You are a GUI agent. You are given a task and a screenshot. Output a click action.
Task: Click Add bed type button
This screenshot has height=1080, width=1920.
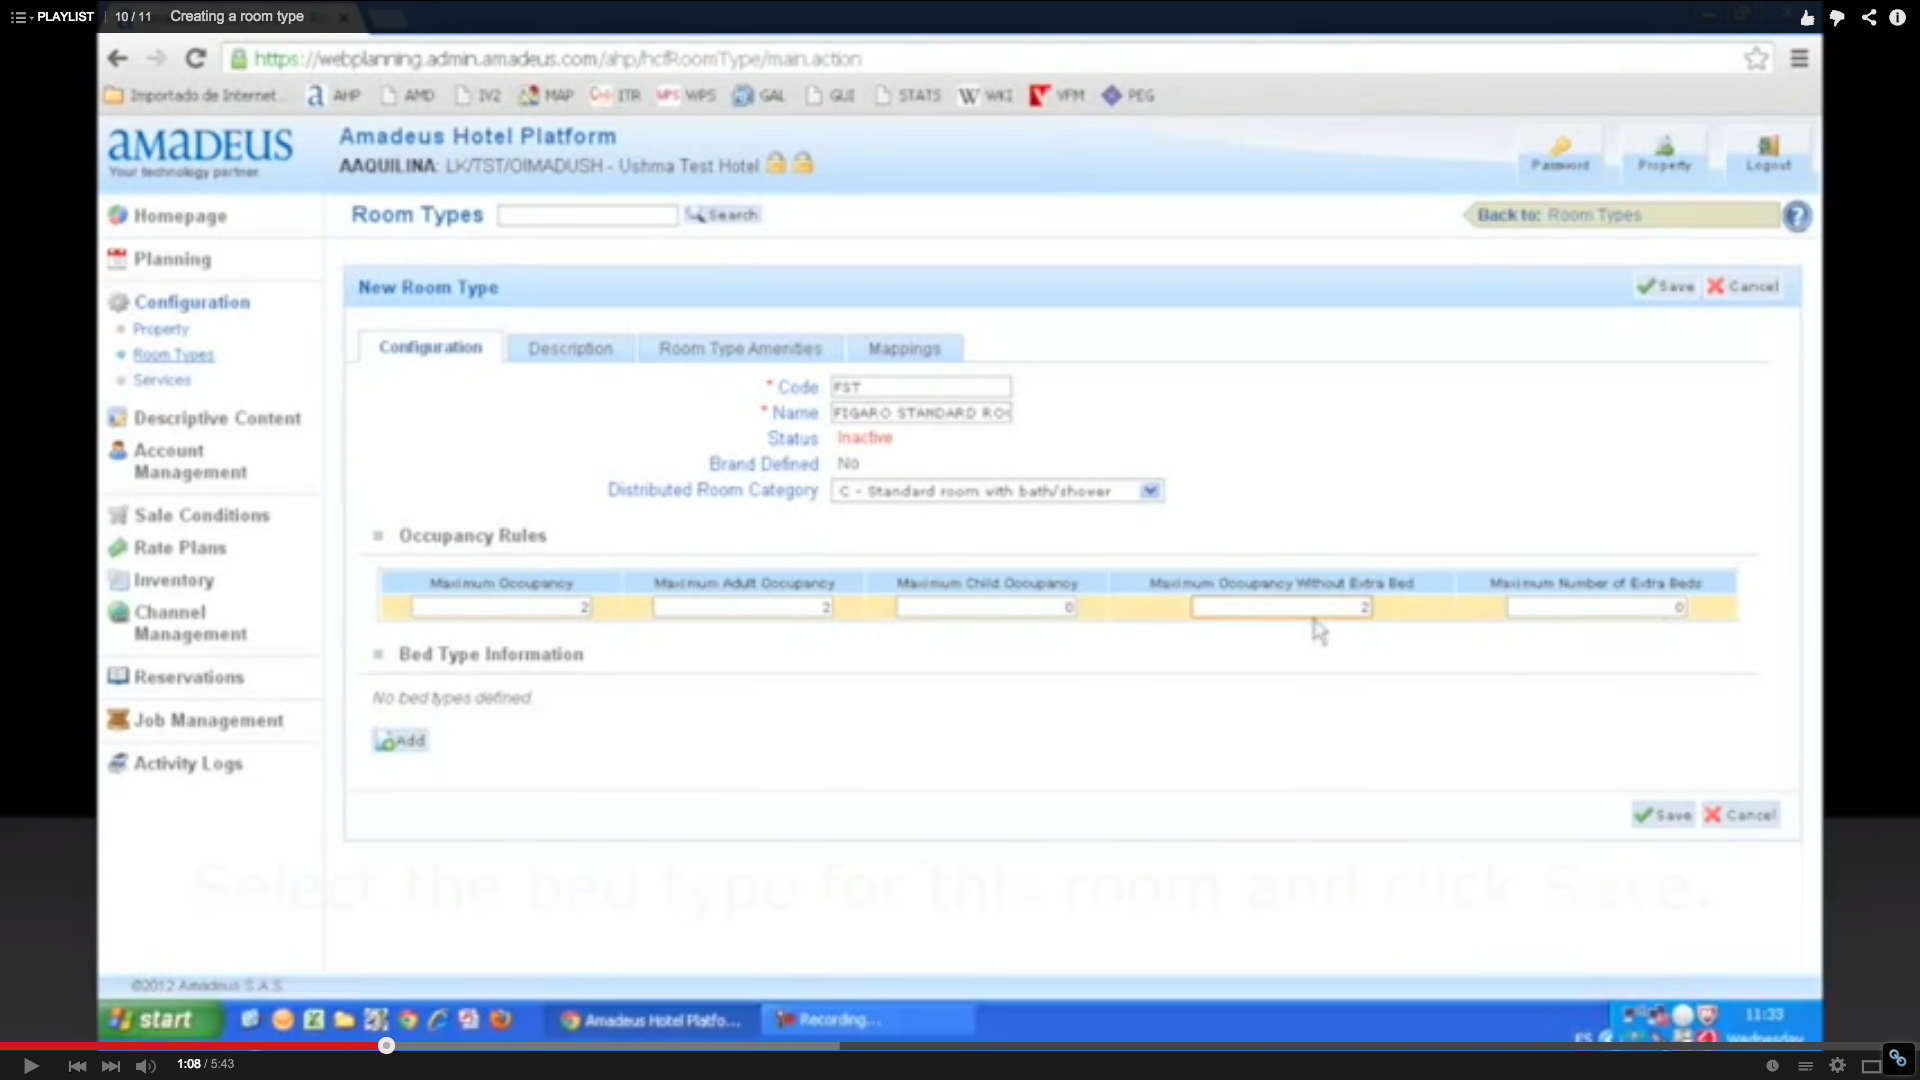400,741
